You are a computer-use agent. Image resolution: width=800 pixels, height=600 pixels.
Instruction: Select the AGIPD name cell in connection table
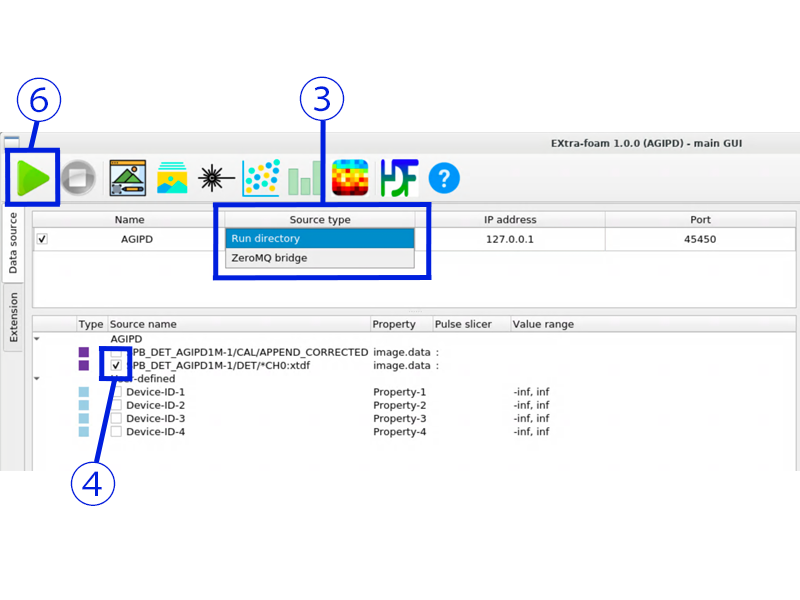(137, 239)
